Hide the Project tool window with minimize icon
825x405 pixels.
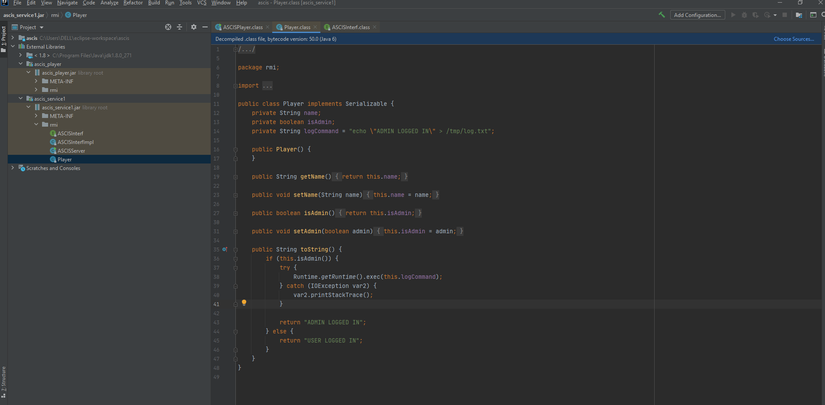pyautogui.click(x=205, y=27)
